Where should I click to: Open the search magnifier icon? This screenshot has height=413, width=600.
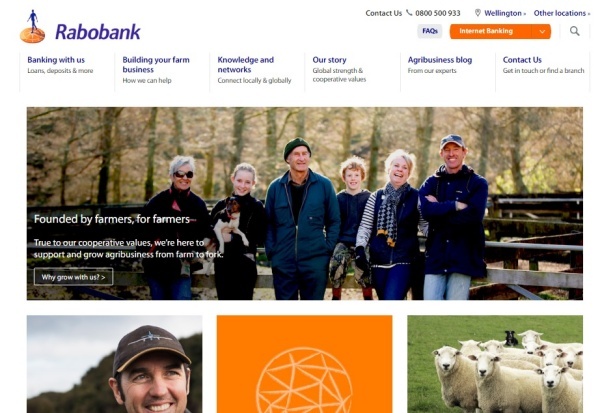574,31
